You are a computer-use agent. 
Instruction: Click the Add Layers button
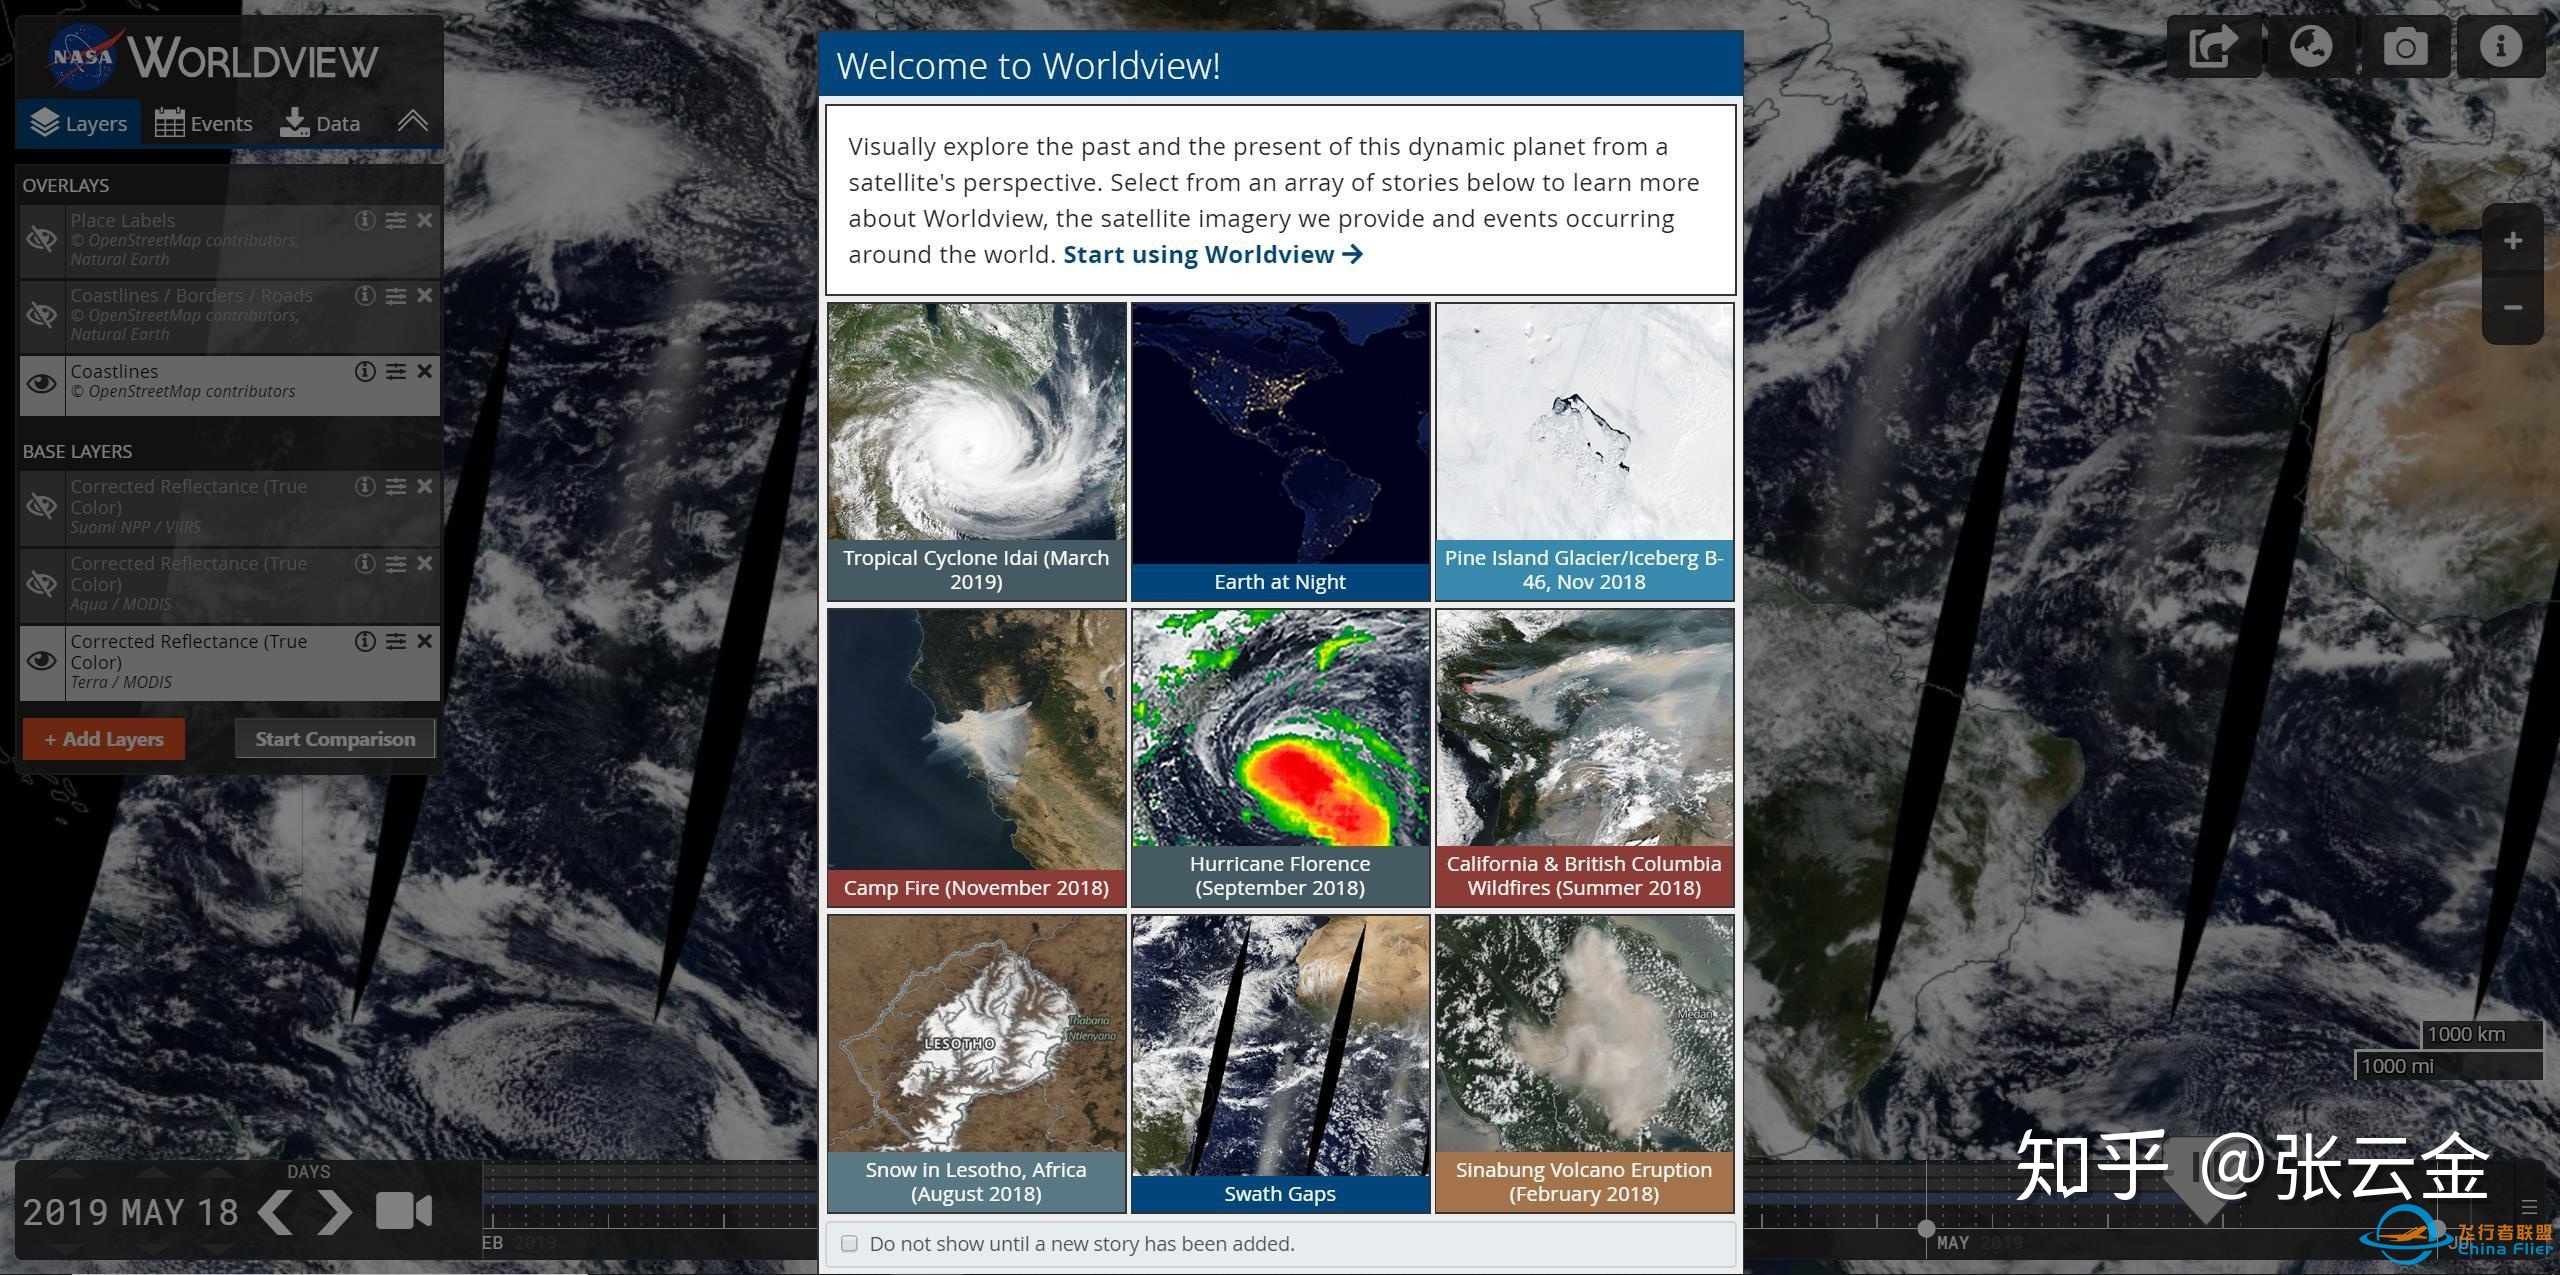103,738
